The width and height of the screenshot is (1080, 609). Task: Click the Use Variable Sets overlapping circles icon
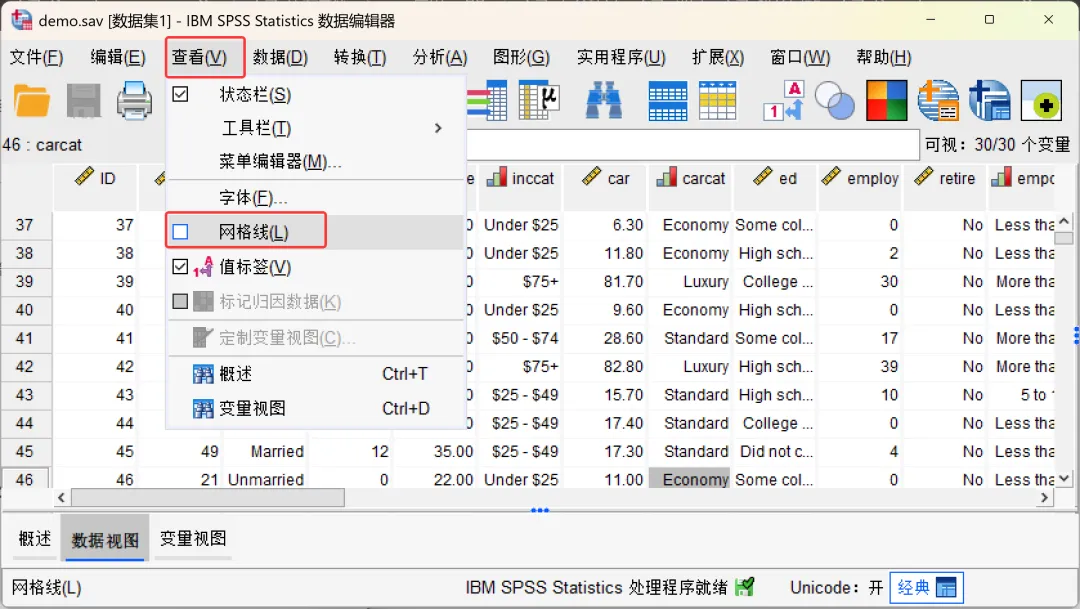834,101
